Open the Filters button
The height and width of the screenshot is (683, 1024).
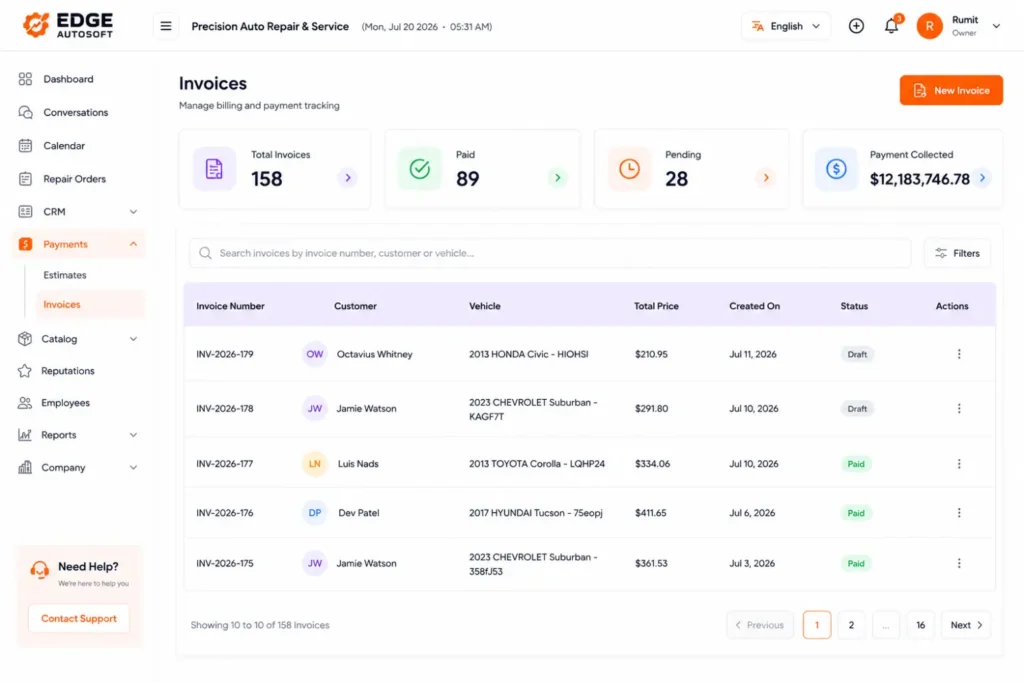tap(957, 253)
